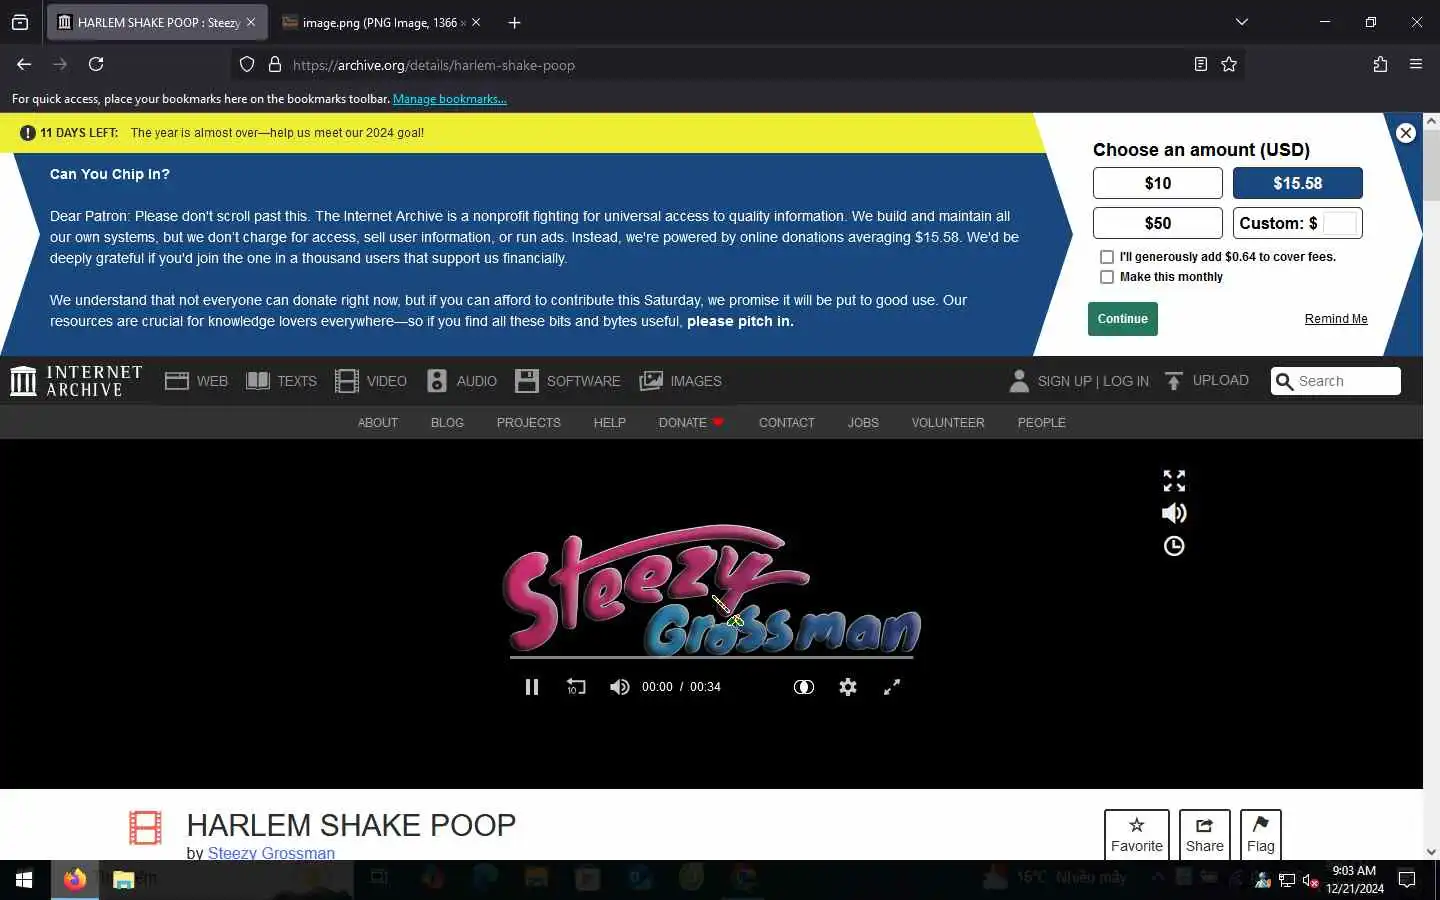Open the PROJECTS link
The height and width of the screenshot is (900, 1440).
pyautogui.click(x=529, y=423)
